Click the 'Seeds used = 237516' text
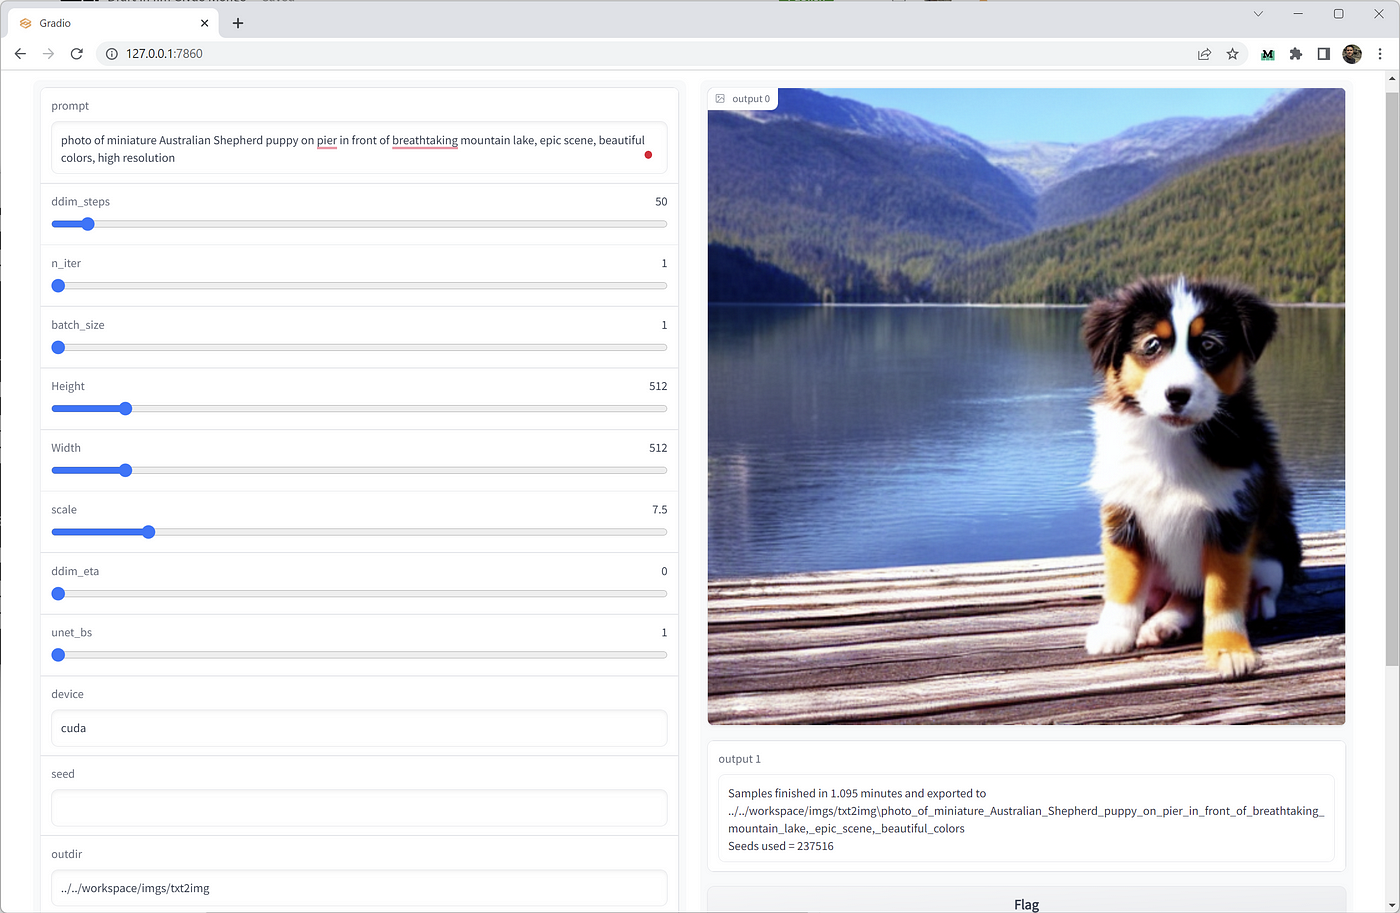 781,846
